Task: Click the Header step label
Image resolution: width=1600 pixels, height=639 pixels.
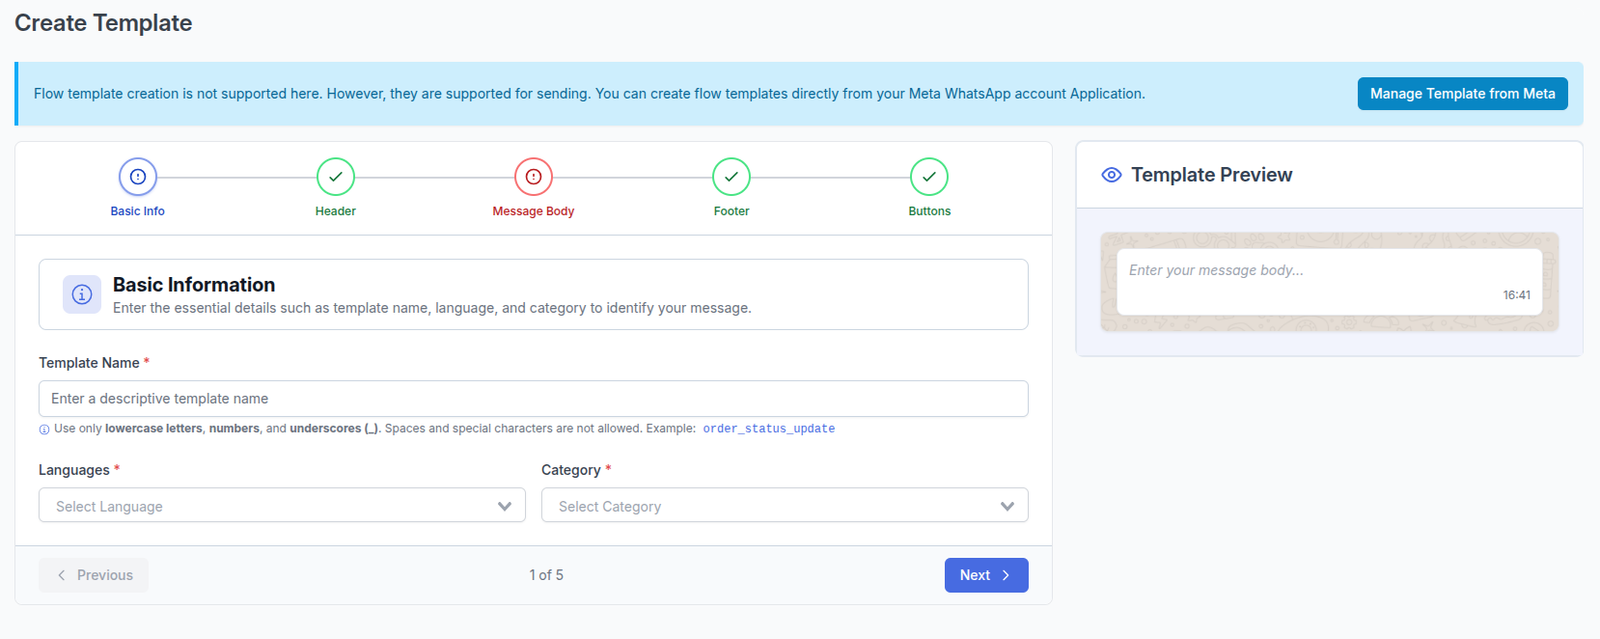Action: click(335, 211)
